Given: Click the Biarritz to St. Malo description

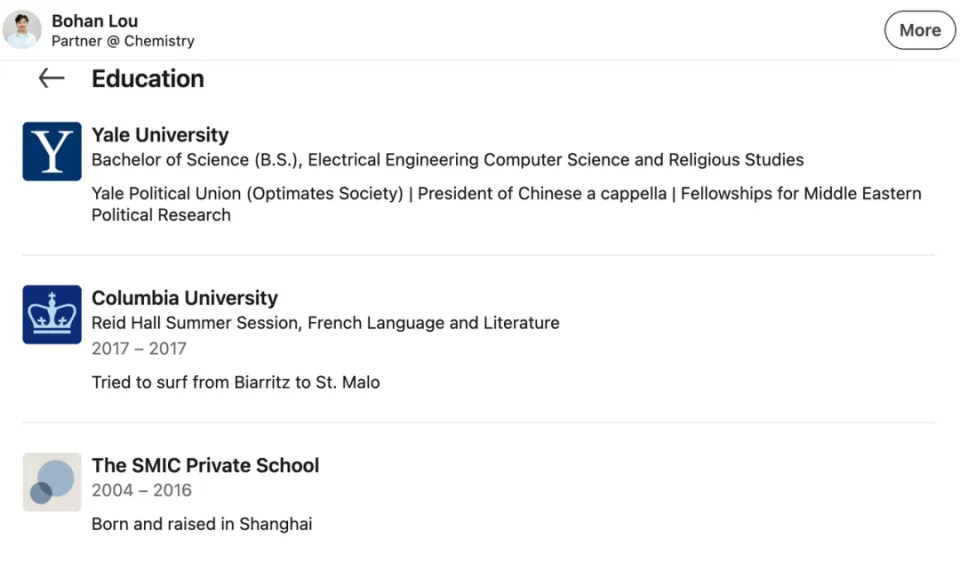Looking at the screenshot, I should (x=236, y=382).
